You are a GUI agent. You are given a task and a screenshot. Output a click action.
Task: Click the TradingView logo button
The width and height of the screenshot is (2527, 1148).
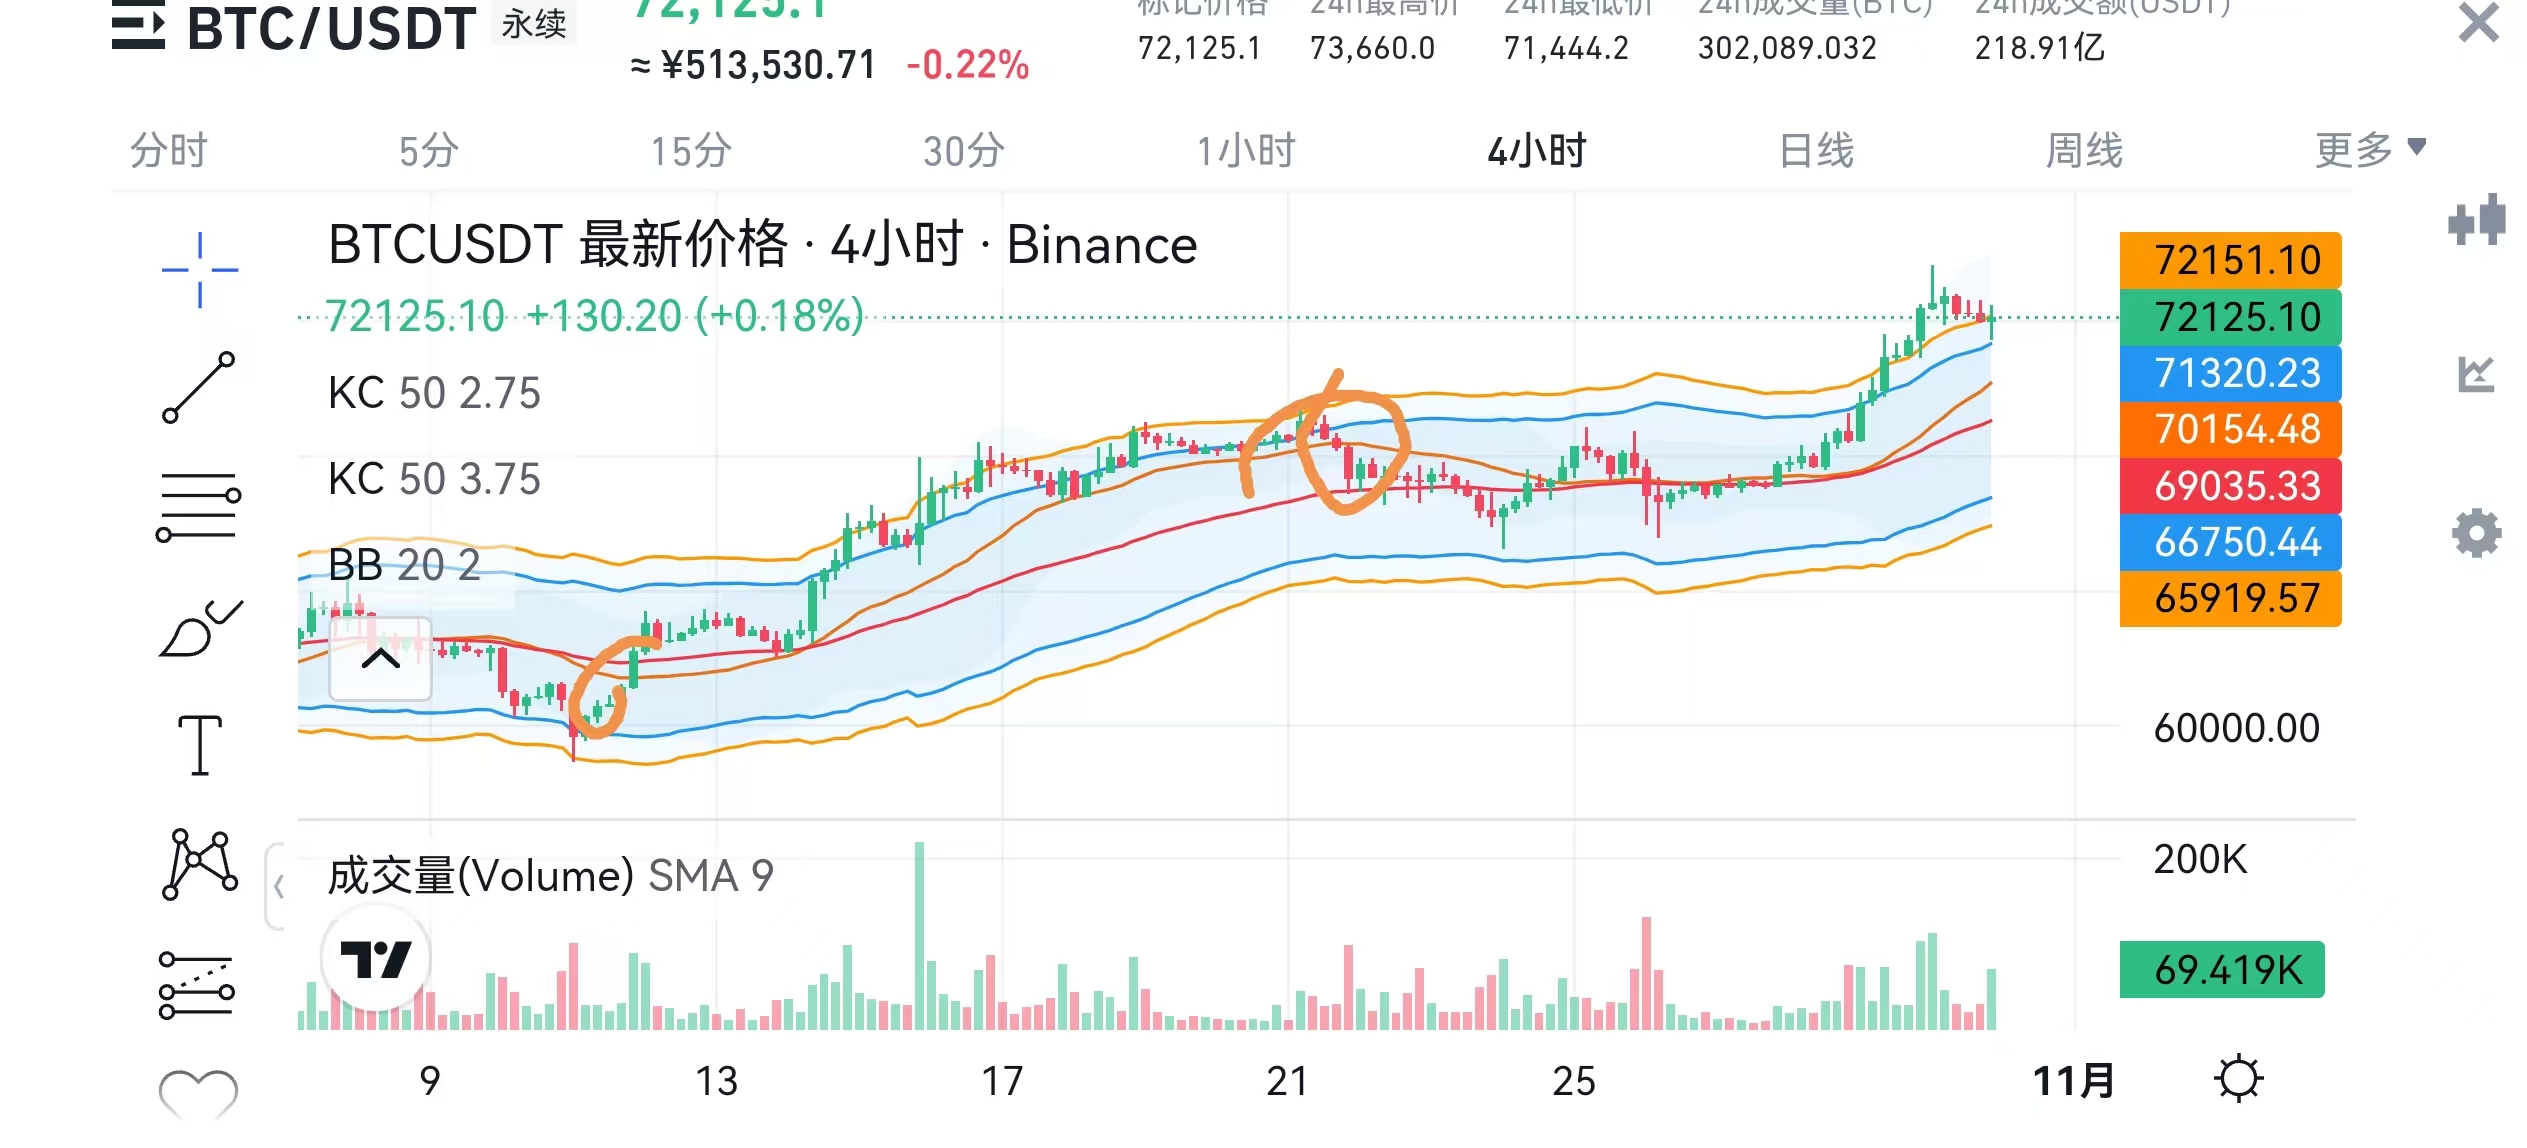375,959
